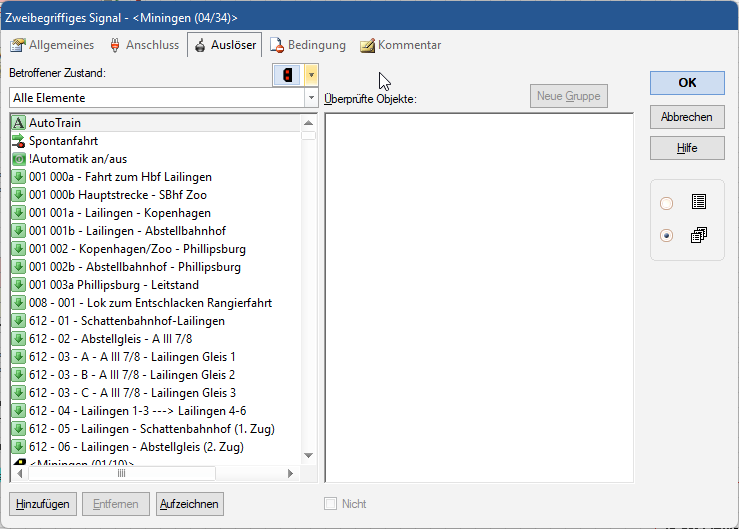
Task: Click the AutoTrain icon in the list
Action: point(19,123)
